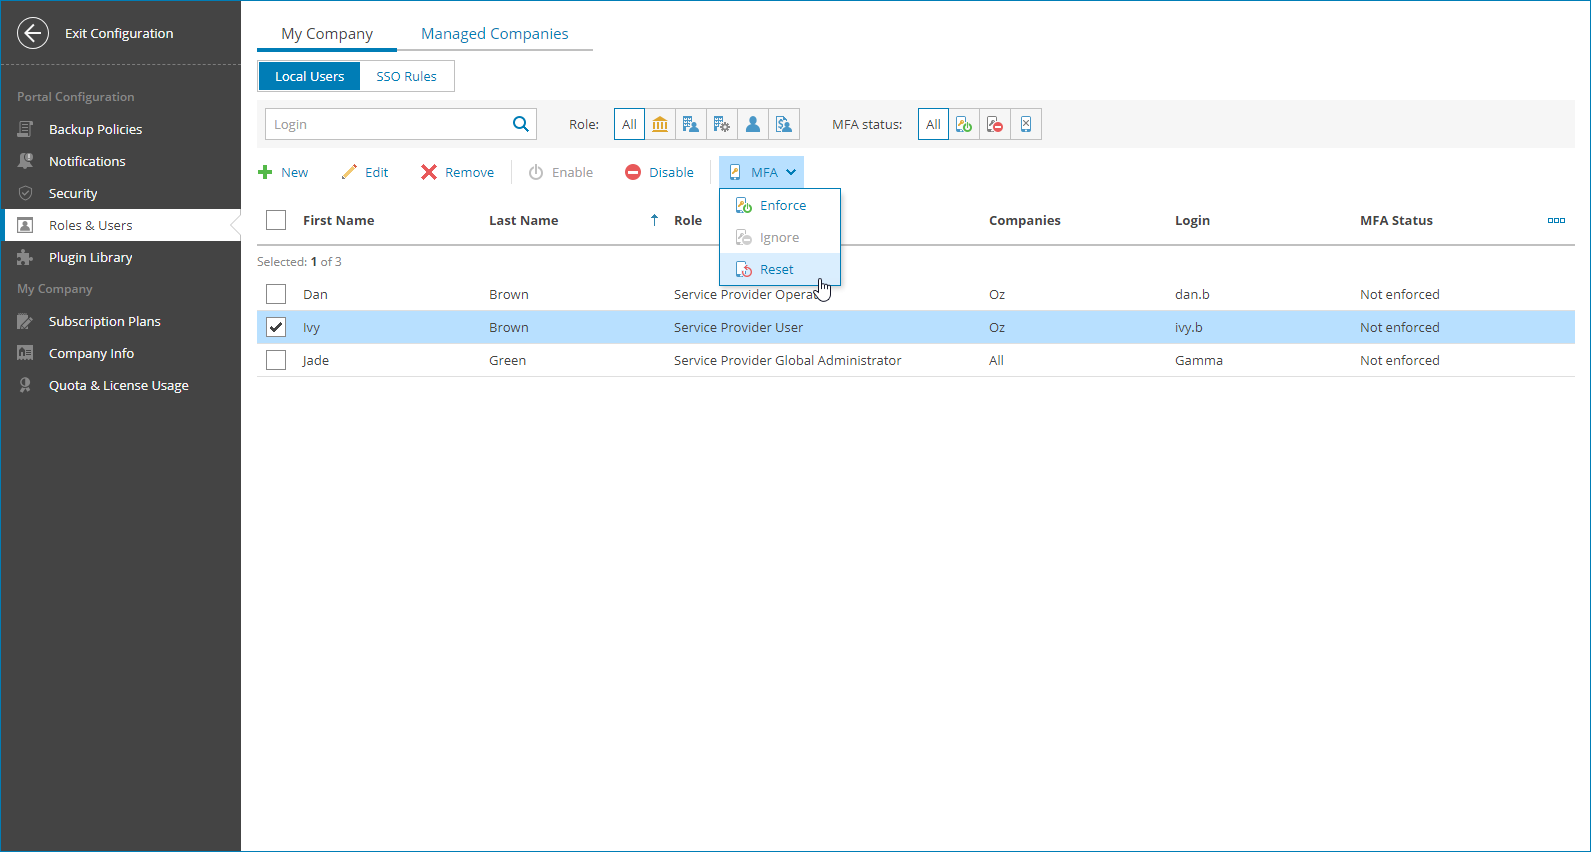Open the SSO Rules tab
Screen dimensions: 1591x852
point(407,76)
